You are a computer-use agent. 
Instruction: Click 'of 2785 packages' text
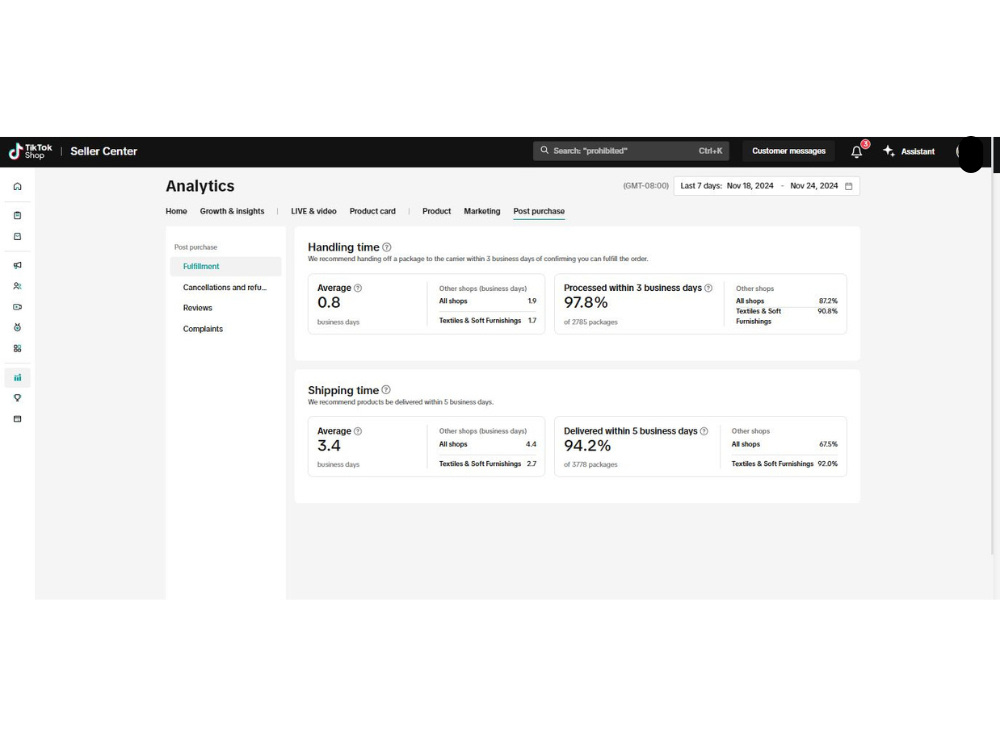coord(591,322)
